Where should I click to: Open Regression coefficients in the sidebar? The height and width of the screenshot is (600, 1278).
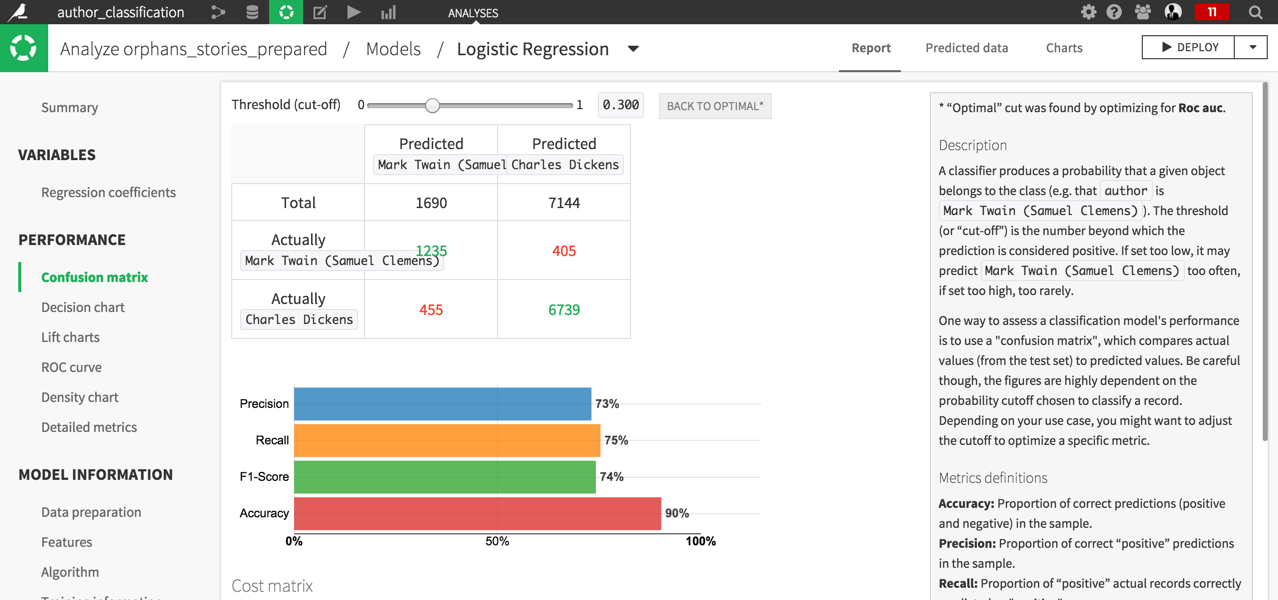(x=108, y=192)
